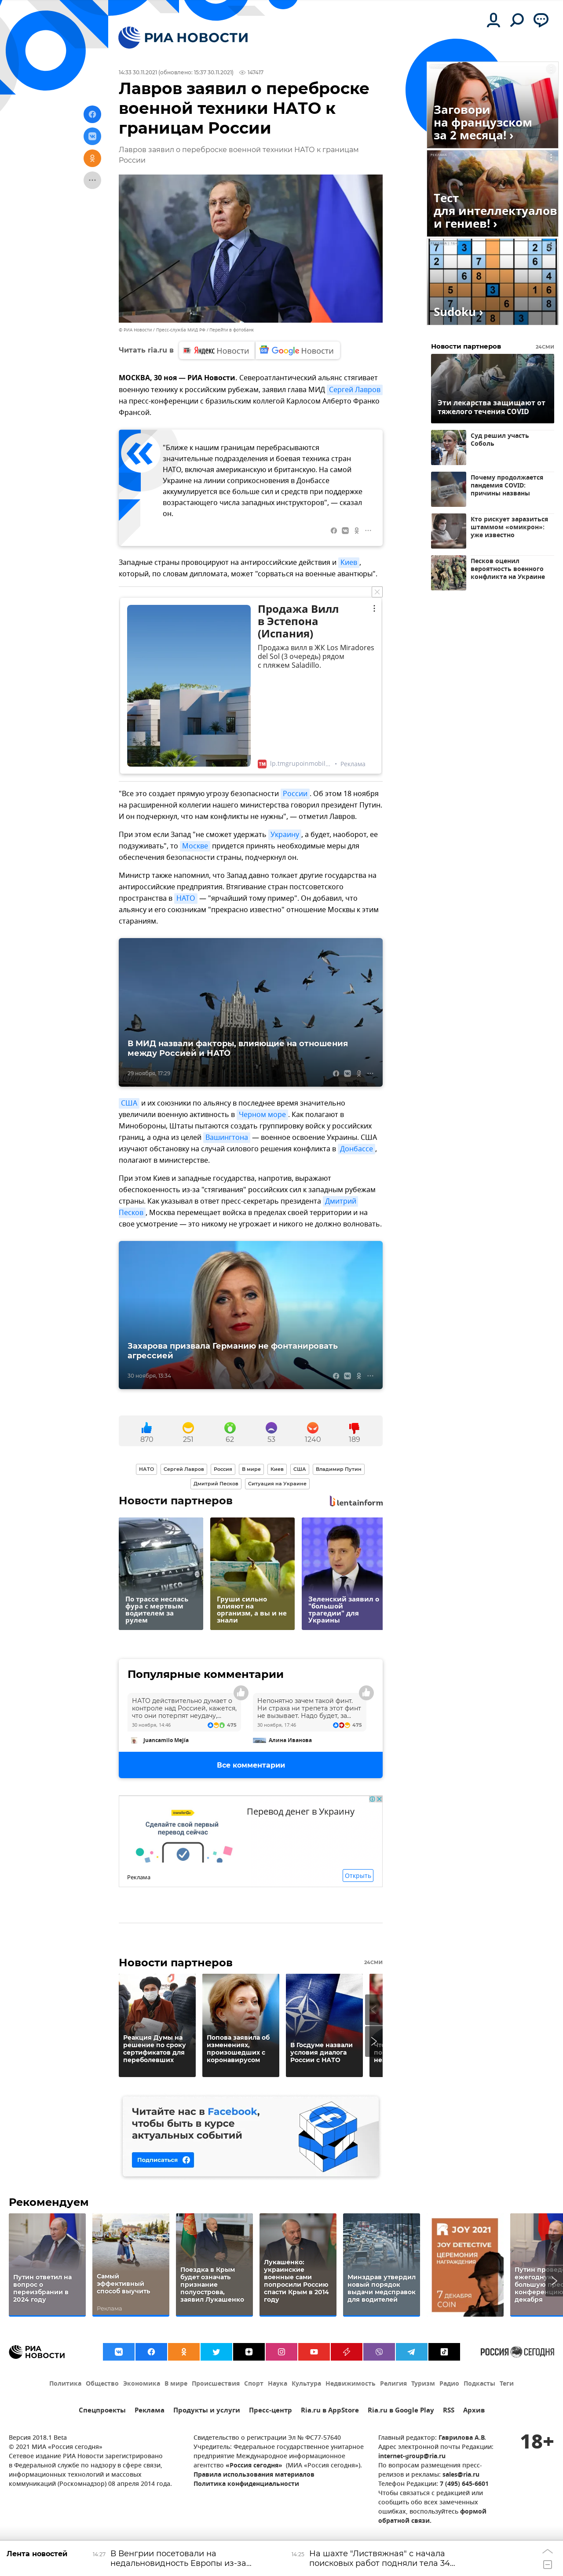The image size is (563, 2576).
Task: Select the В мире tag
Action: pos(251,1469)
